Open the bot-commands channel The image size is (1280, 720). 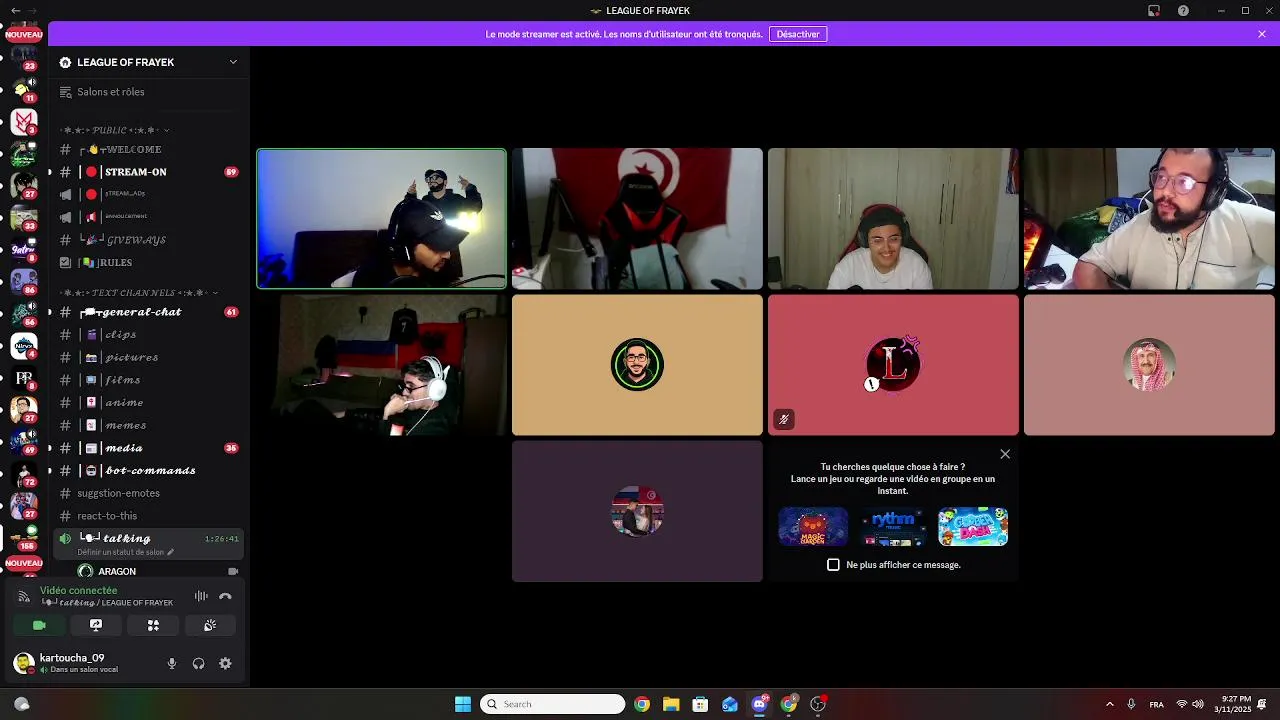click(x=150, y=471)
